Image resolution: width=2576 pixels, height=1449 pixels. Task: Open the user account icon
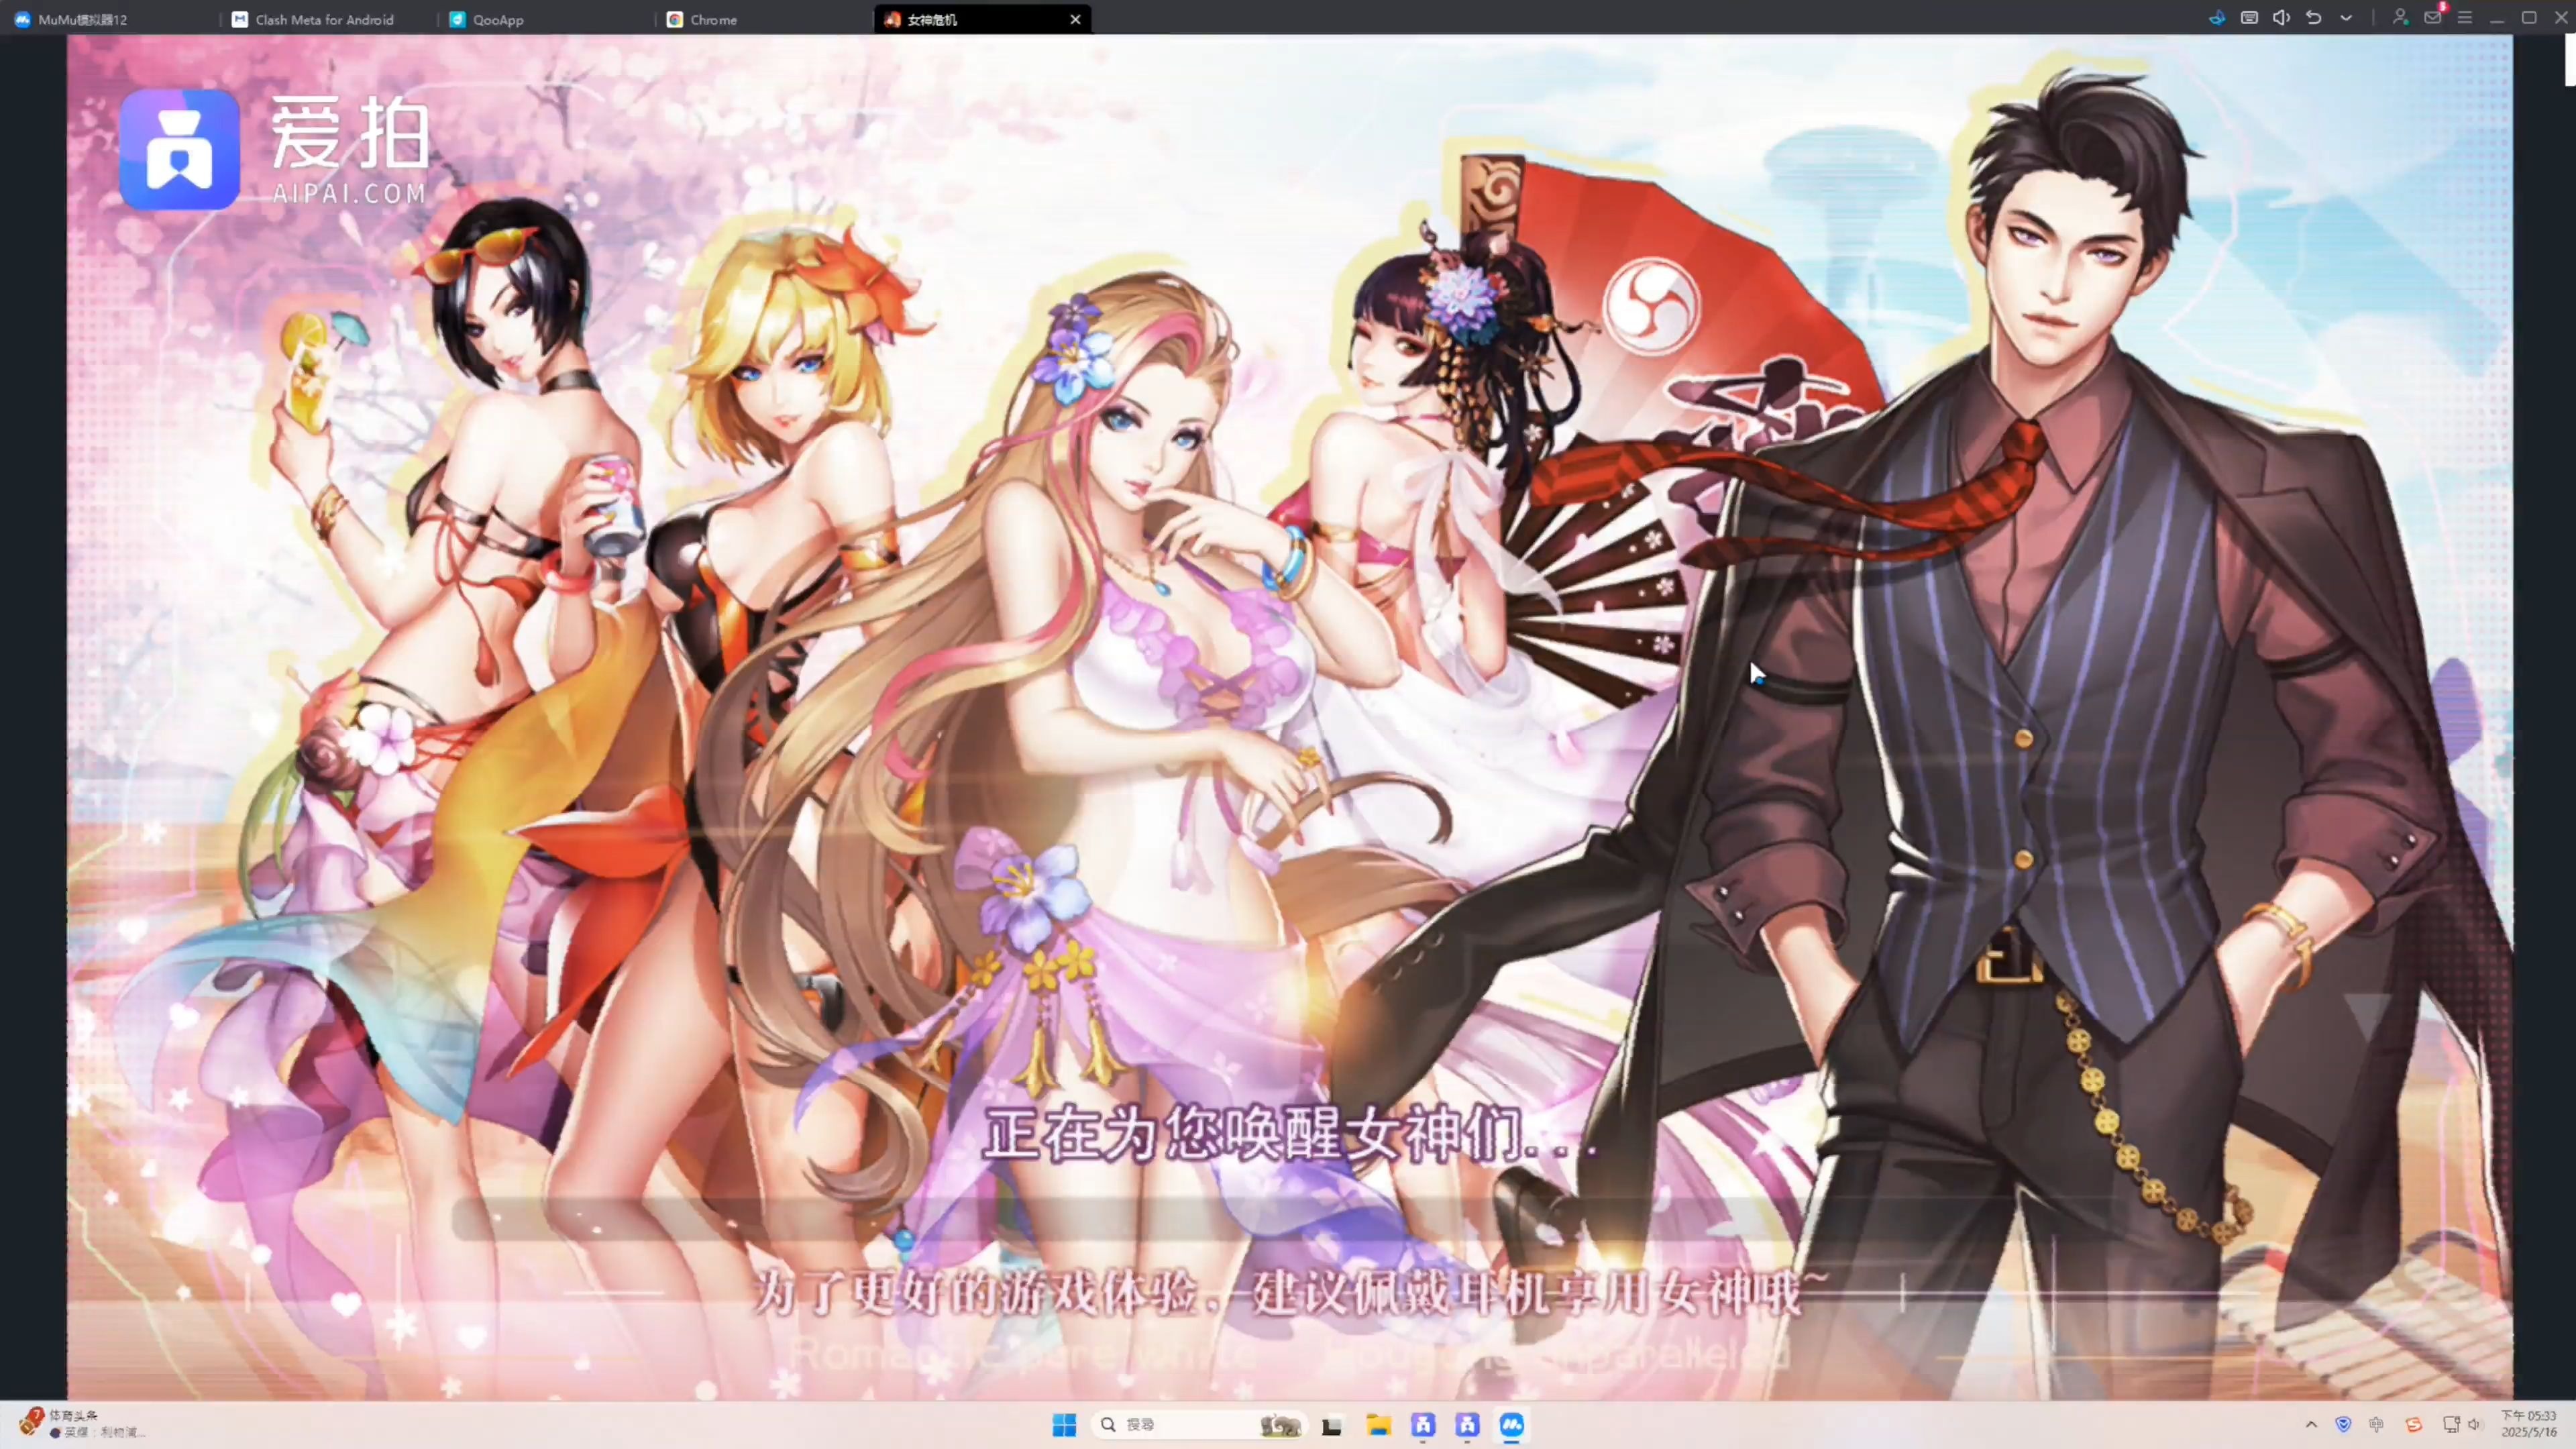tap(2400, 18)
